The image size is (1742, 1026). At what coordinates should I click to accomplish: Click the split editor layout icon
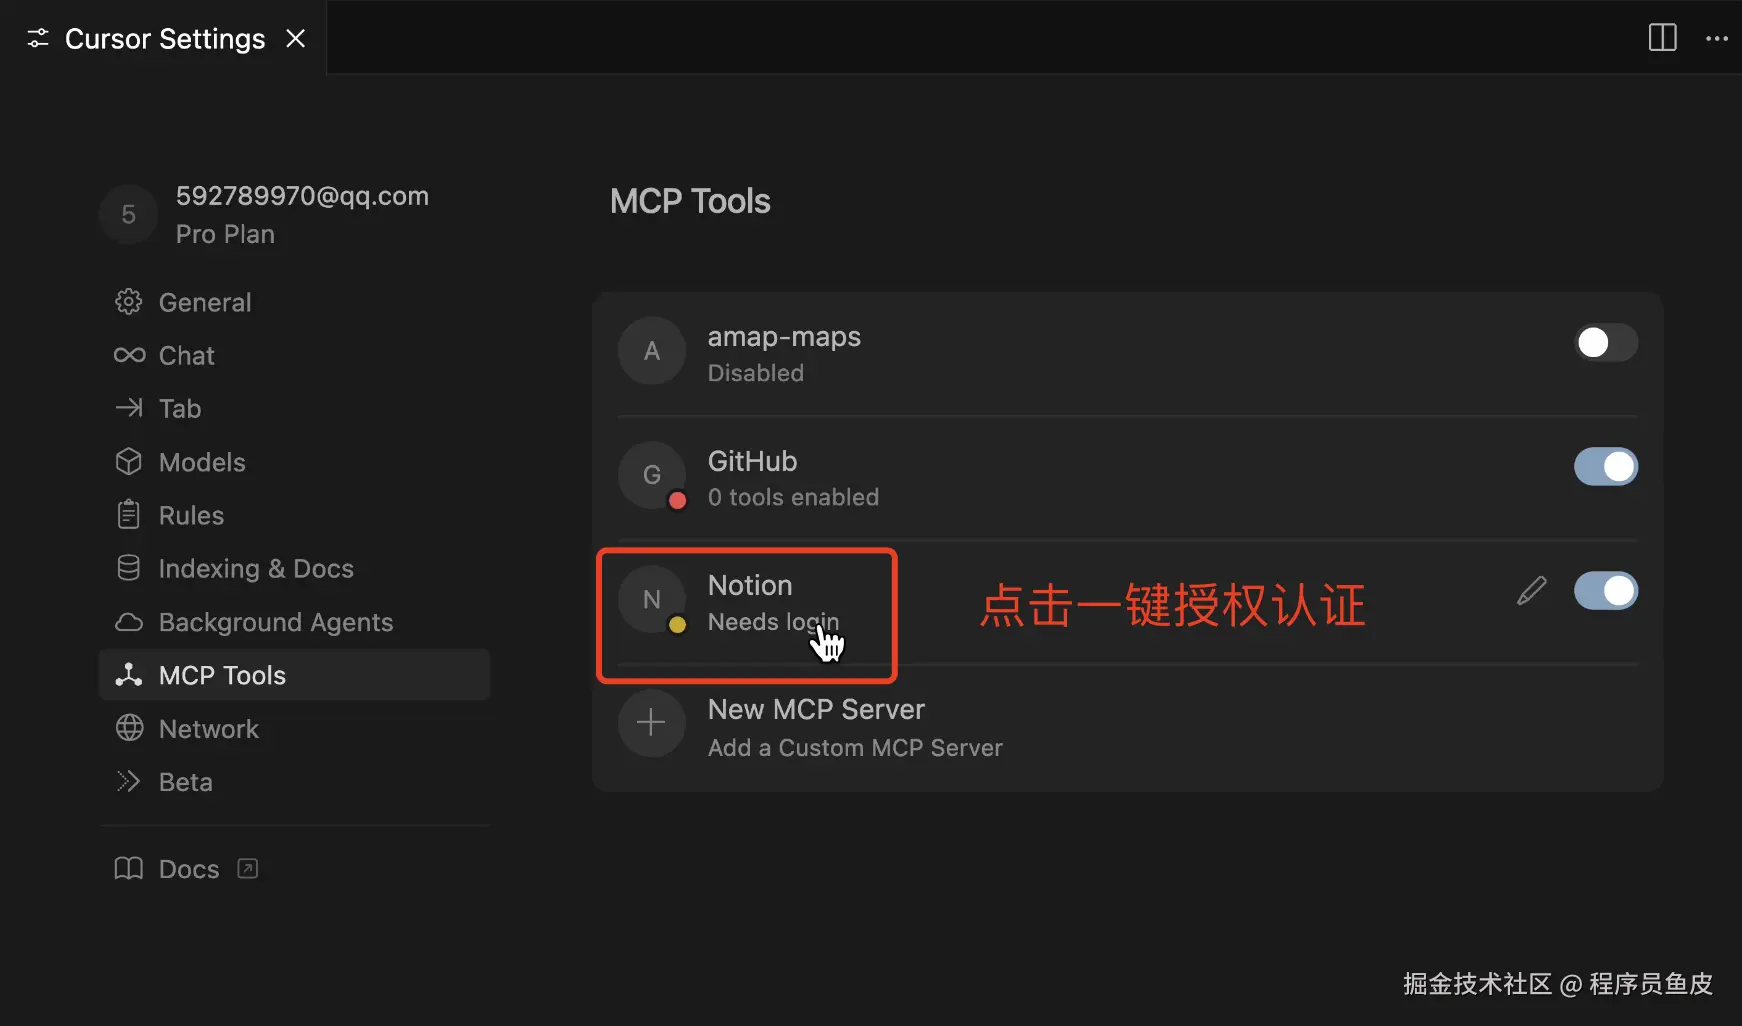[x=1662, y=38]
